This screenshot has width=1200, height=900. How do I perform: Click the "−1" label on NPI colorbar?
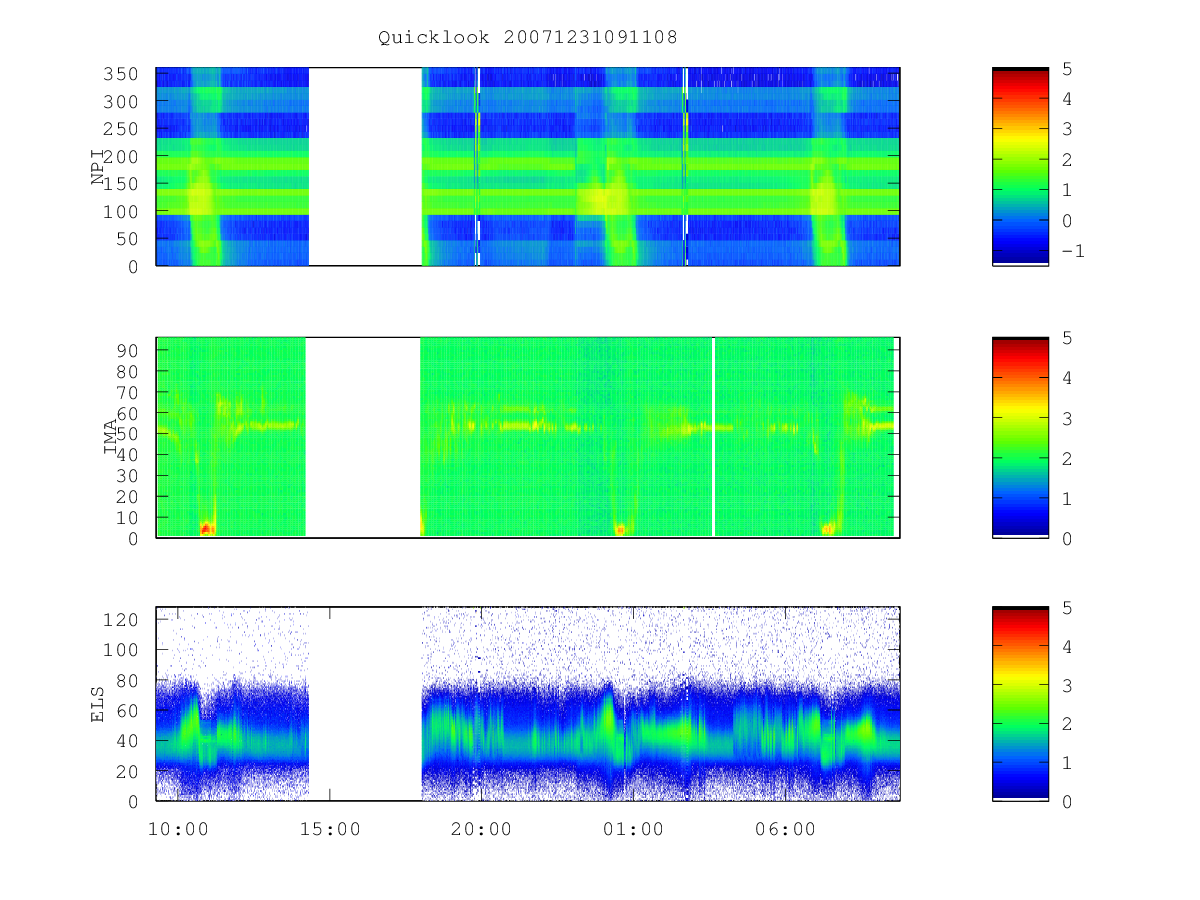click(x=1072, y=251)
